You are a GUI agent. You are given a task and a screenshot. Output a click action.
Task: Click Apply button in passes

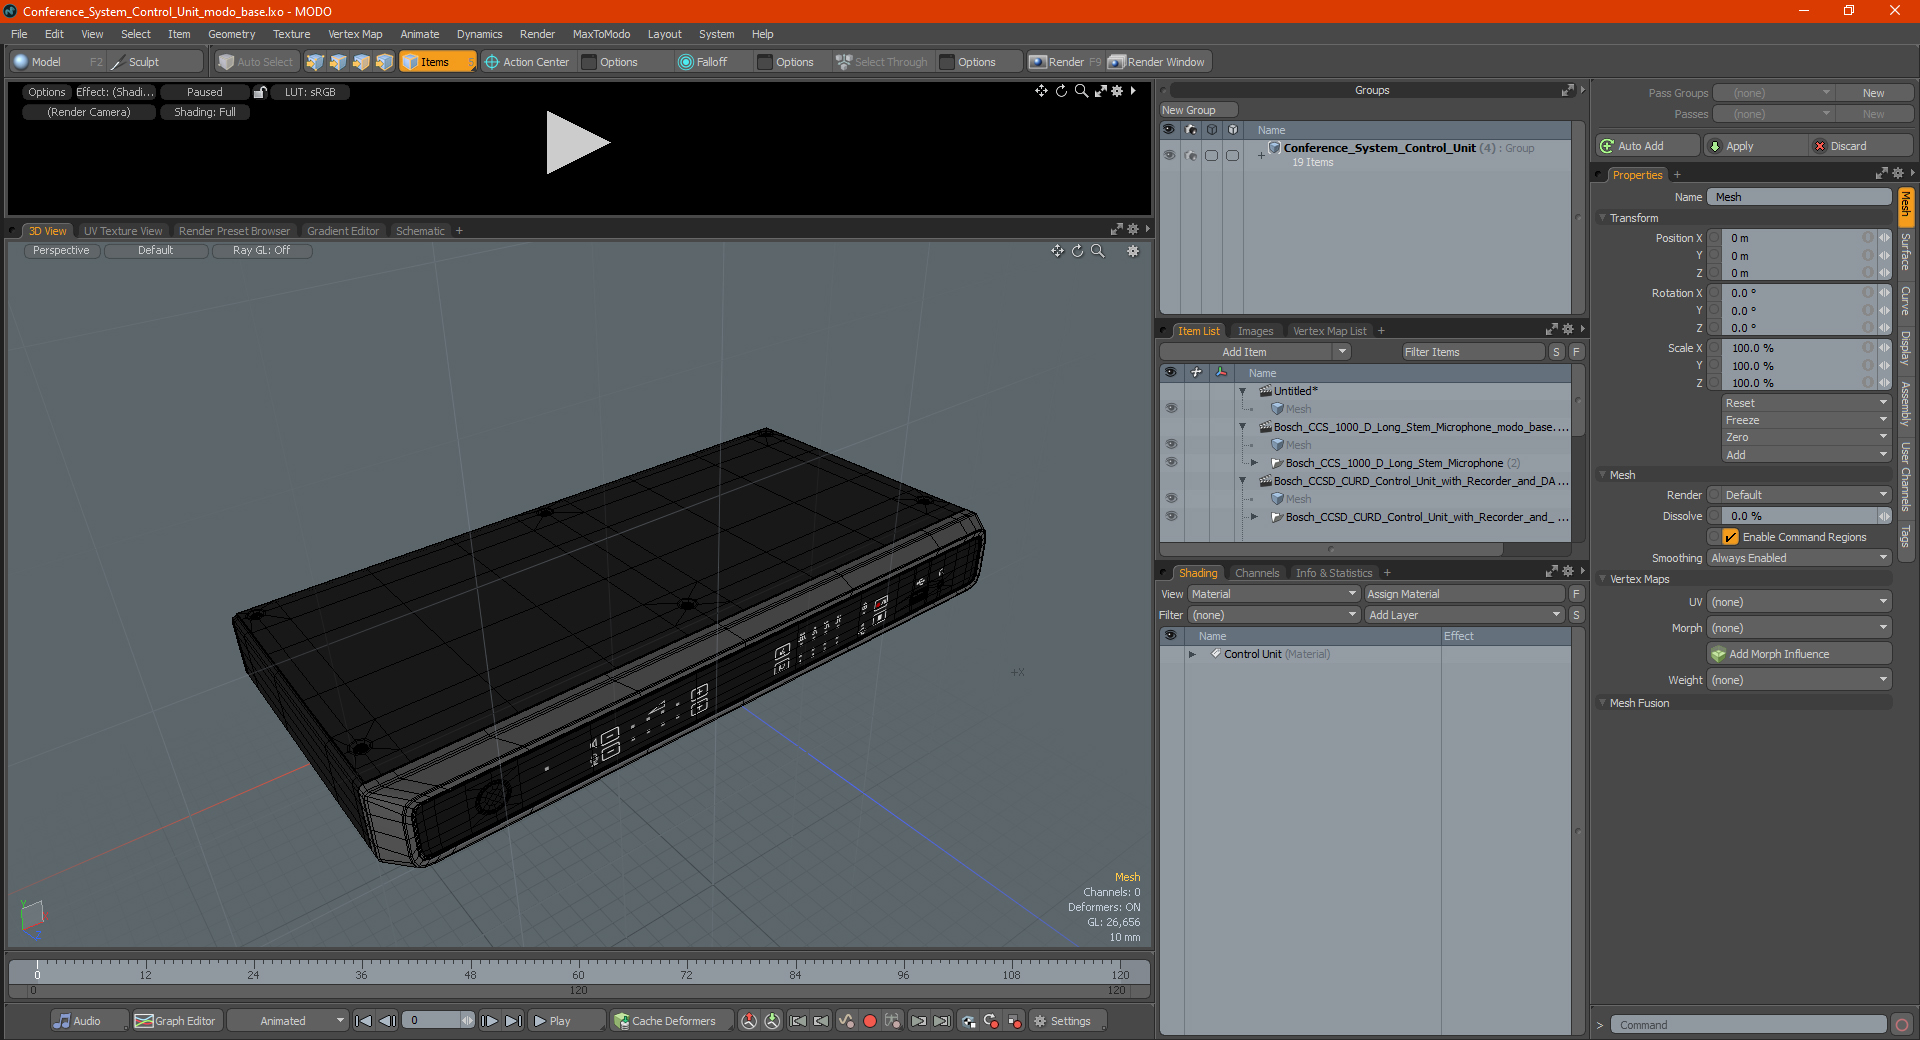[x=1754, y=146]
